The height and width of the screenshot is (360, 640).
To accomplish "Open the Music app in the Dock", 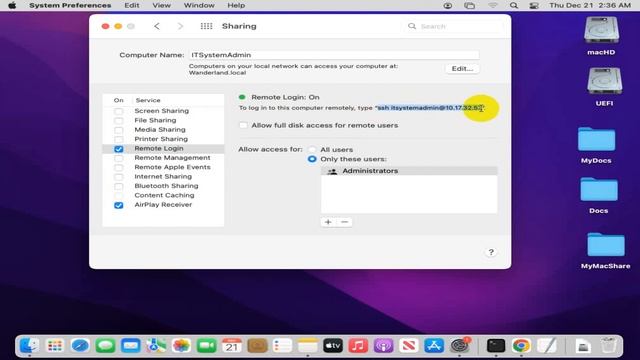I will [358, 346].
